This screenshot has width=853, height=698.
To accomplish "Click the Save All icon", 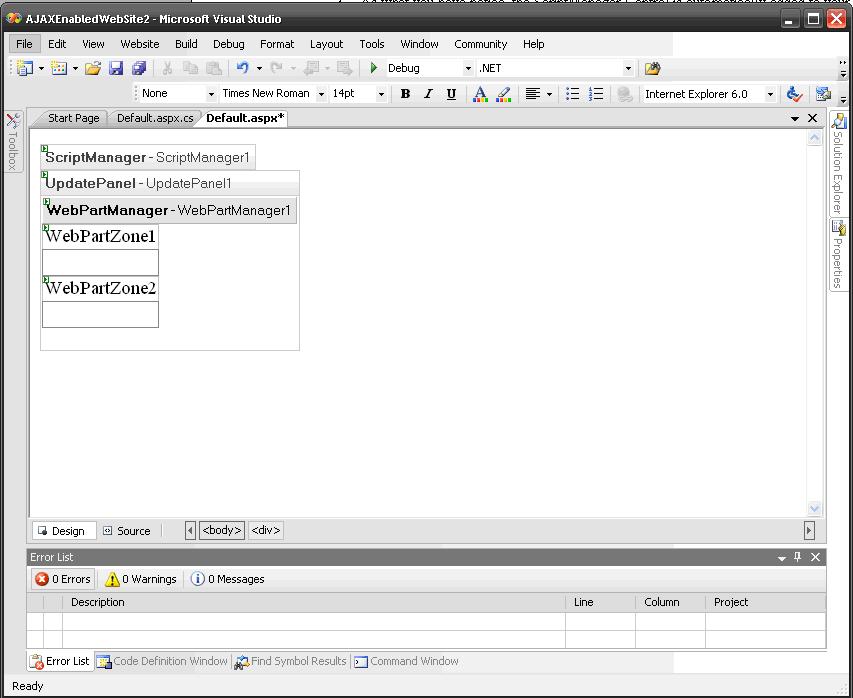I will 139,68.
